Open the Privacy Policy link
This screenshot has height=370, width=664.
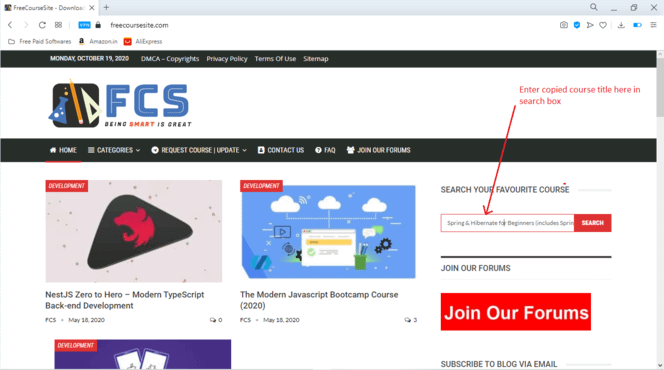coord(227,59)
